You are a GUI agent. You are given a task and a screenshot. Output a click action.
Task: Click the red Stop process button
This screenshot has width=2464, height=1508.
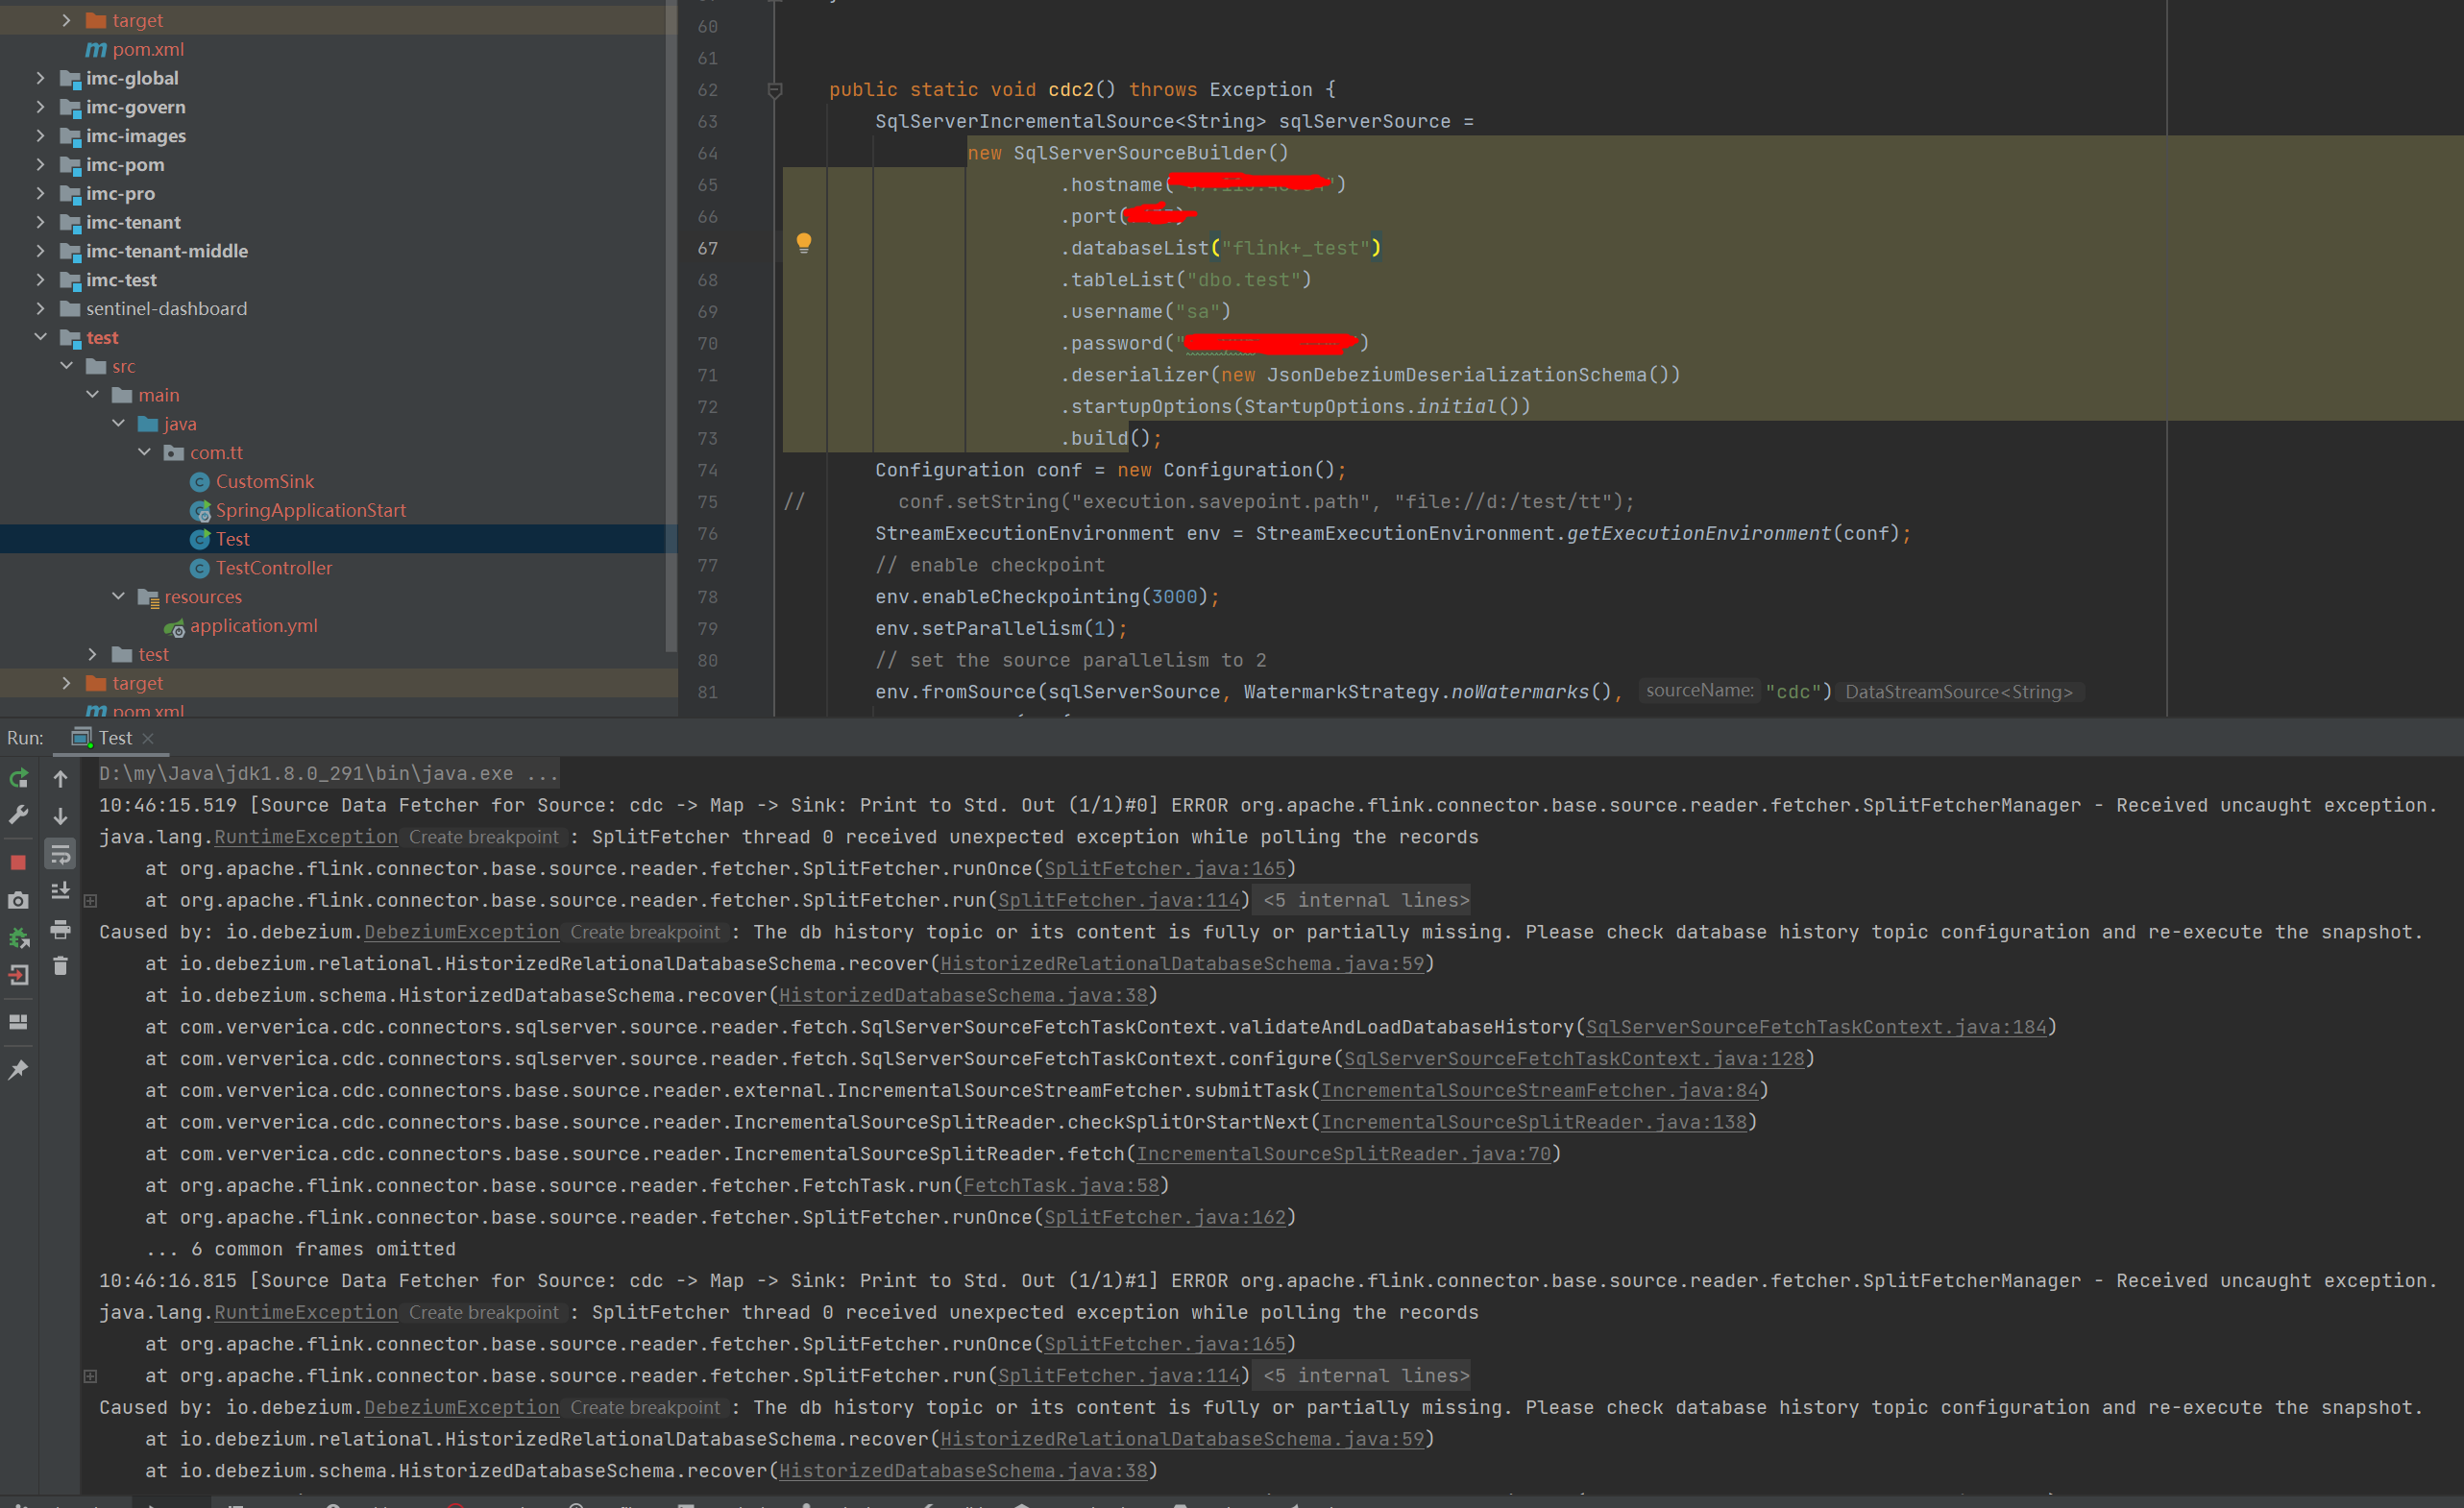[18, 862]
